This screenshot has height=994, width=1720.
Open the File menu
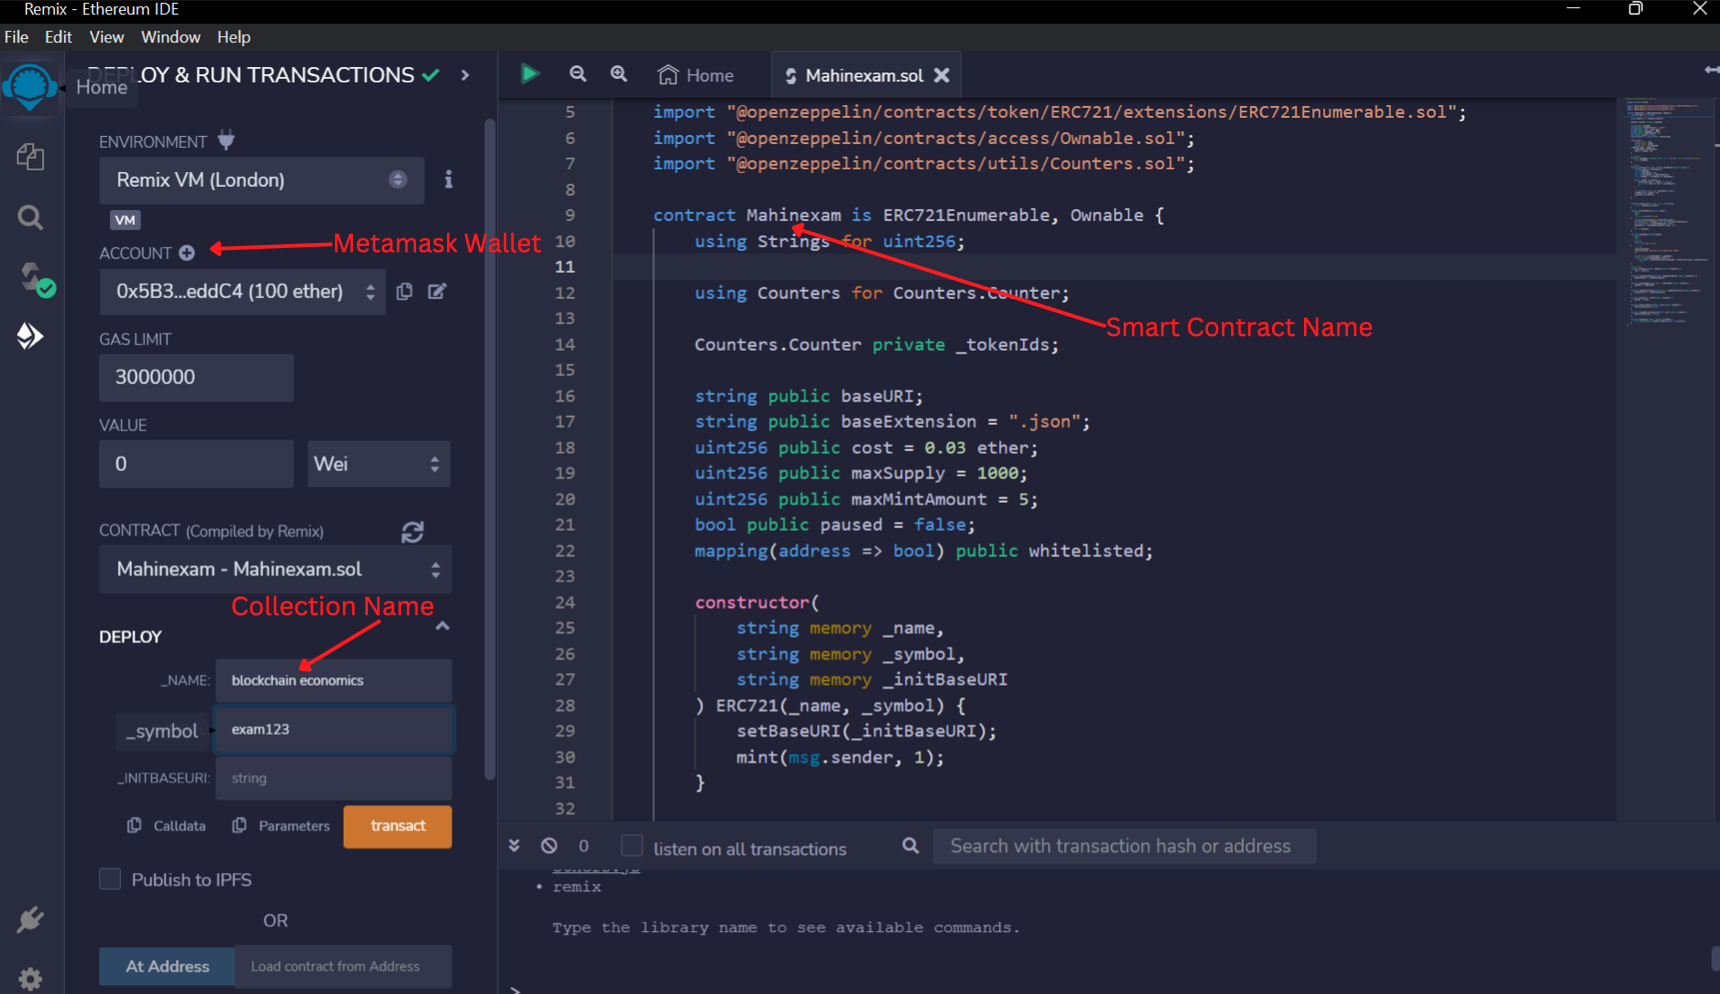point(17,37)
